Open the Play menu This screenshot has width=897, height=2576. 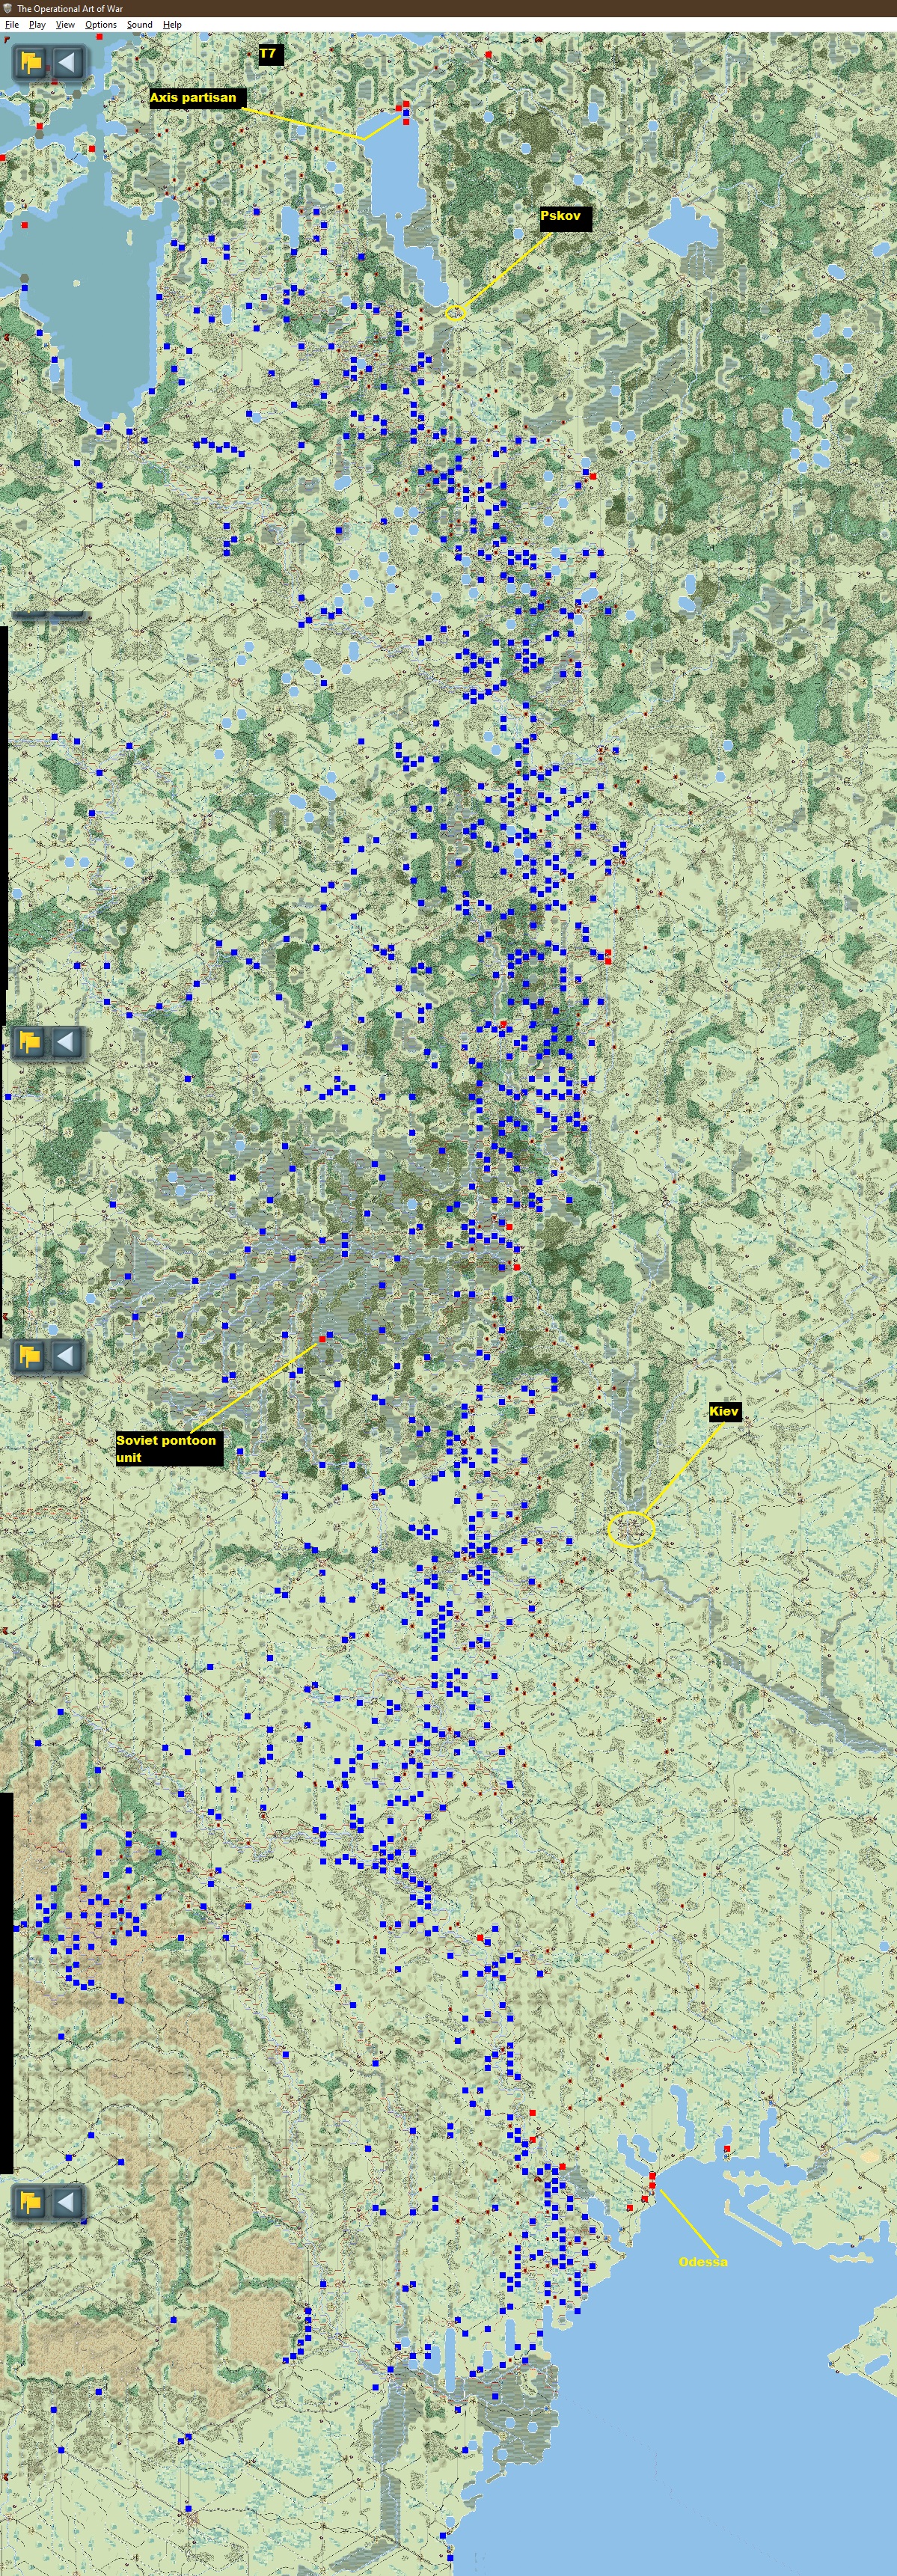point(37,24)
